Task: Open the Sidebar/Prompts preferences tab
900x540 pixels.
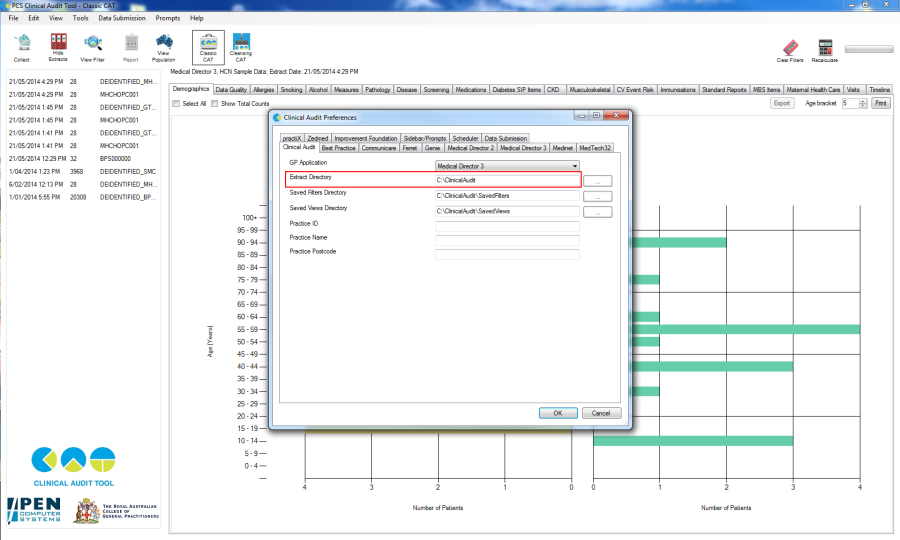Action: tap(425, 138)
